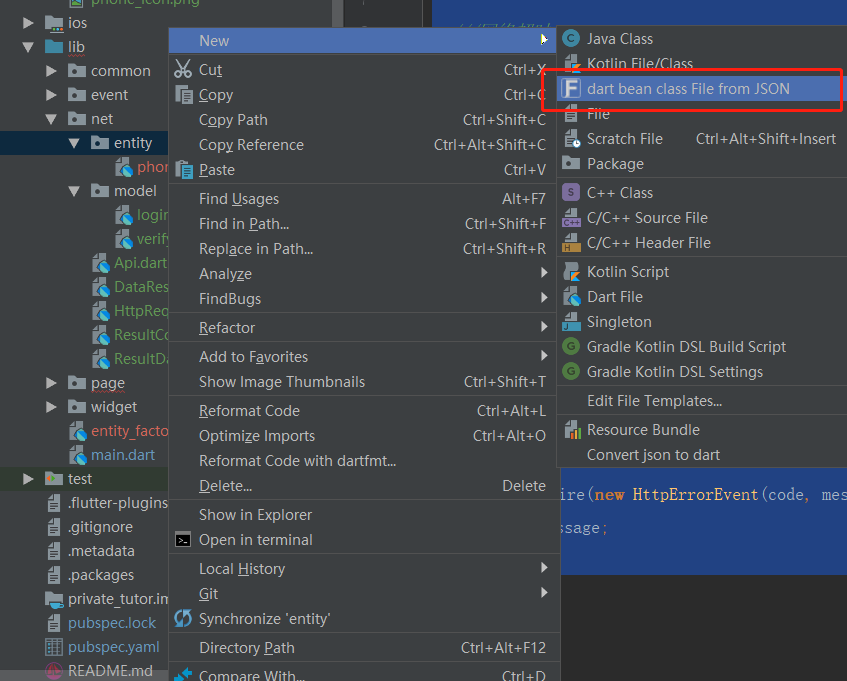This screenshot has height=681, width=847.
Task: Choose Show in Explorer menu item
Action: (362, 515)
